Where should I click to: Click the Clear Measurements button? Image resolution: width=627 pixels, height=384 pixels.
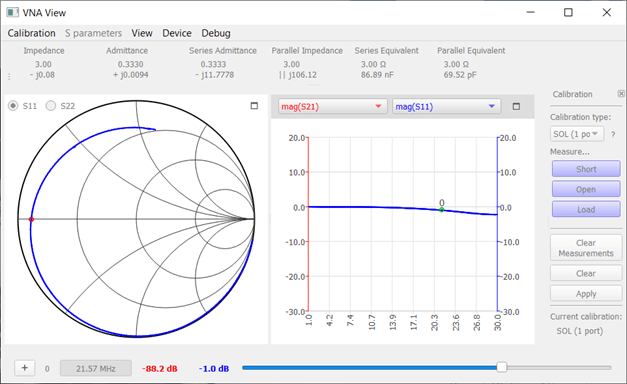point(586,248)
